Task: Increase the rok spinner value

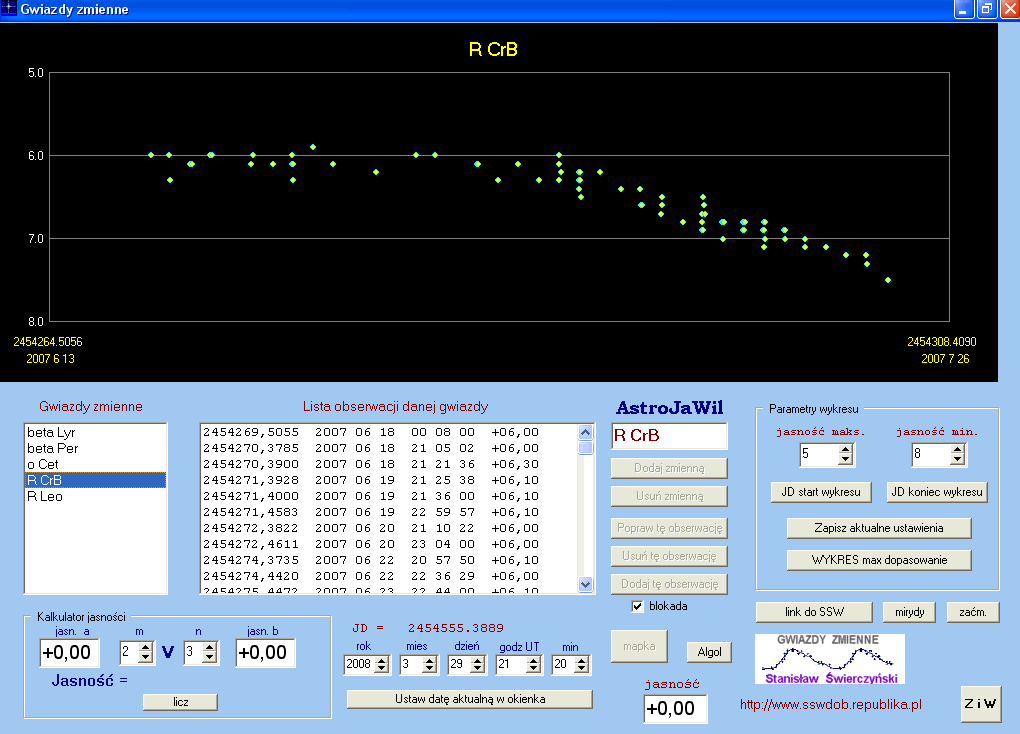Action: pyautogui.click(x=382, y=659)
